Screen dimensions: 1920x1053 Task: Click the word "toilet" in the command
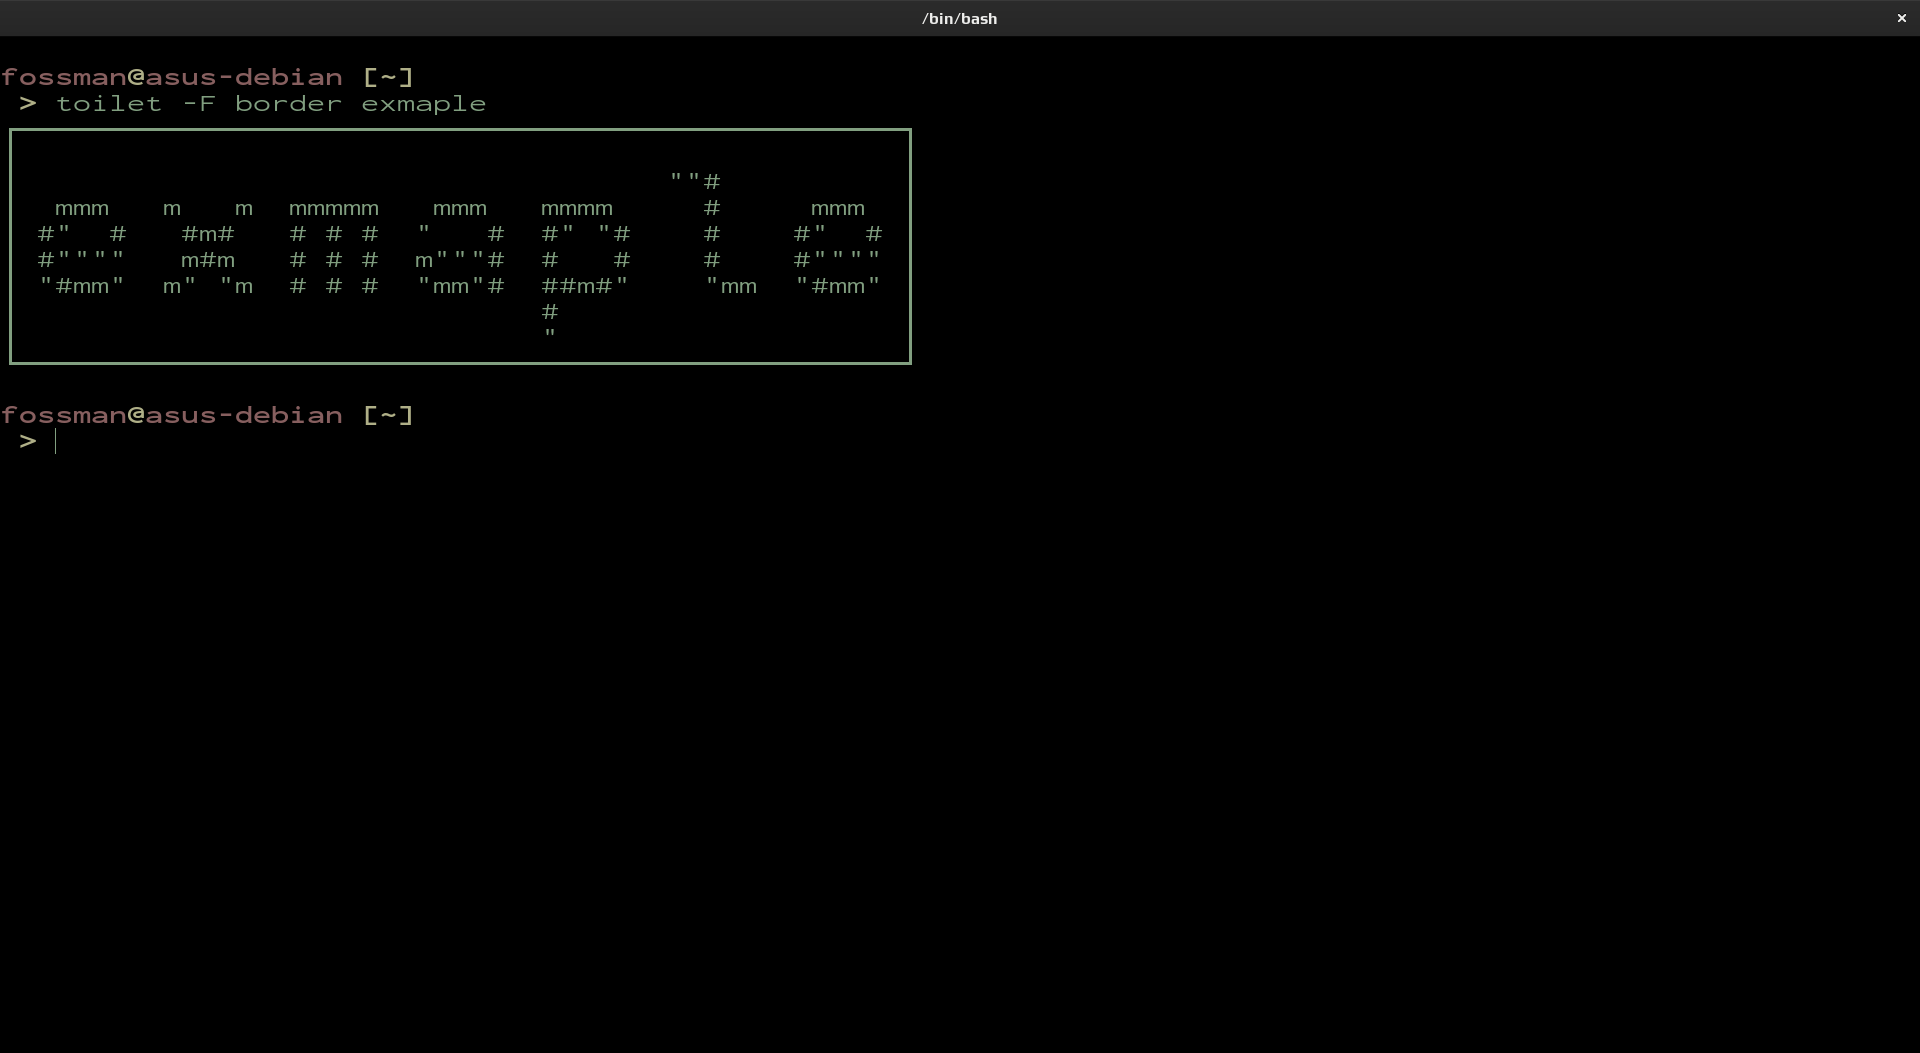108,104
